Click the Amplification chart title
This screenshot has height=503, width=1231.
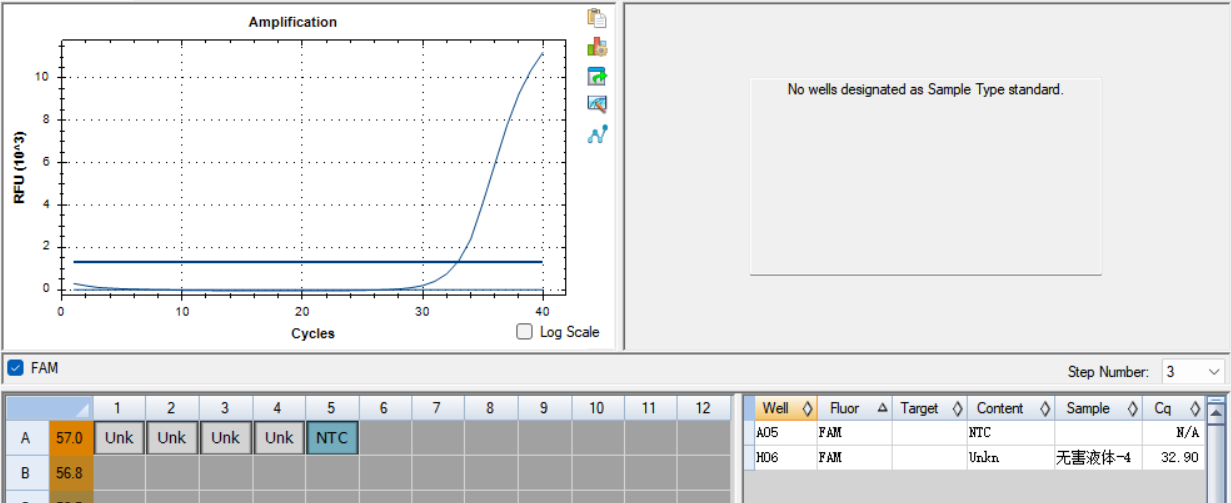pos(292,22)
